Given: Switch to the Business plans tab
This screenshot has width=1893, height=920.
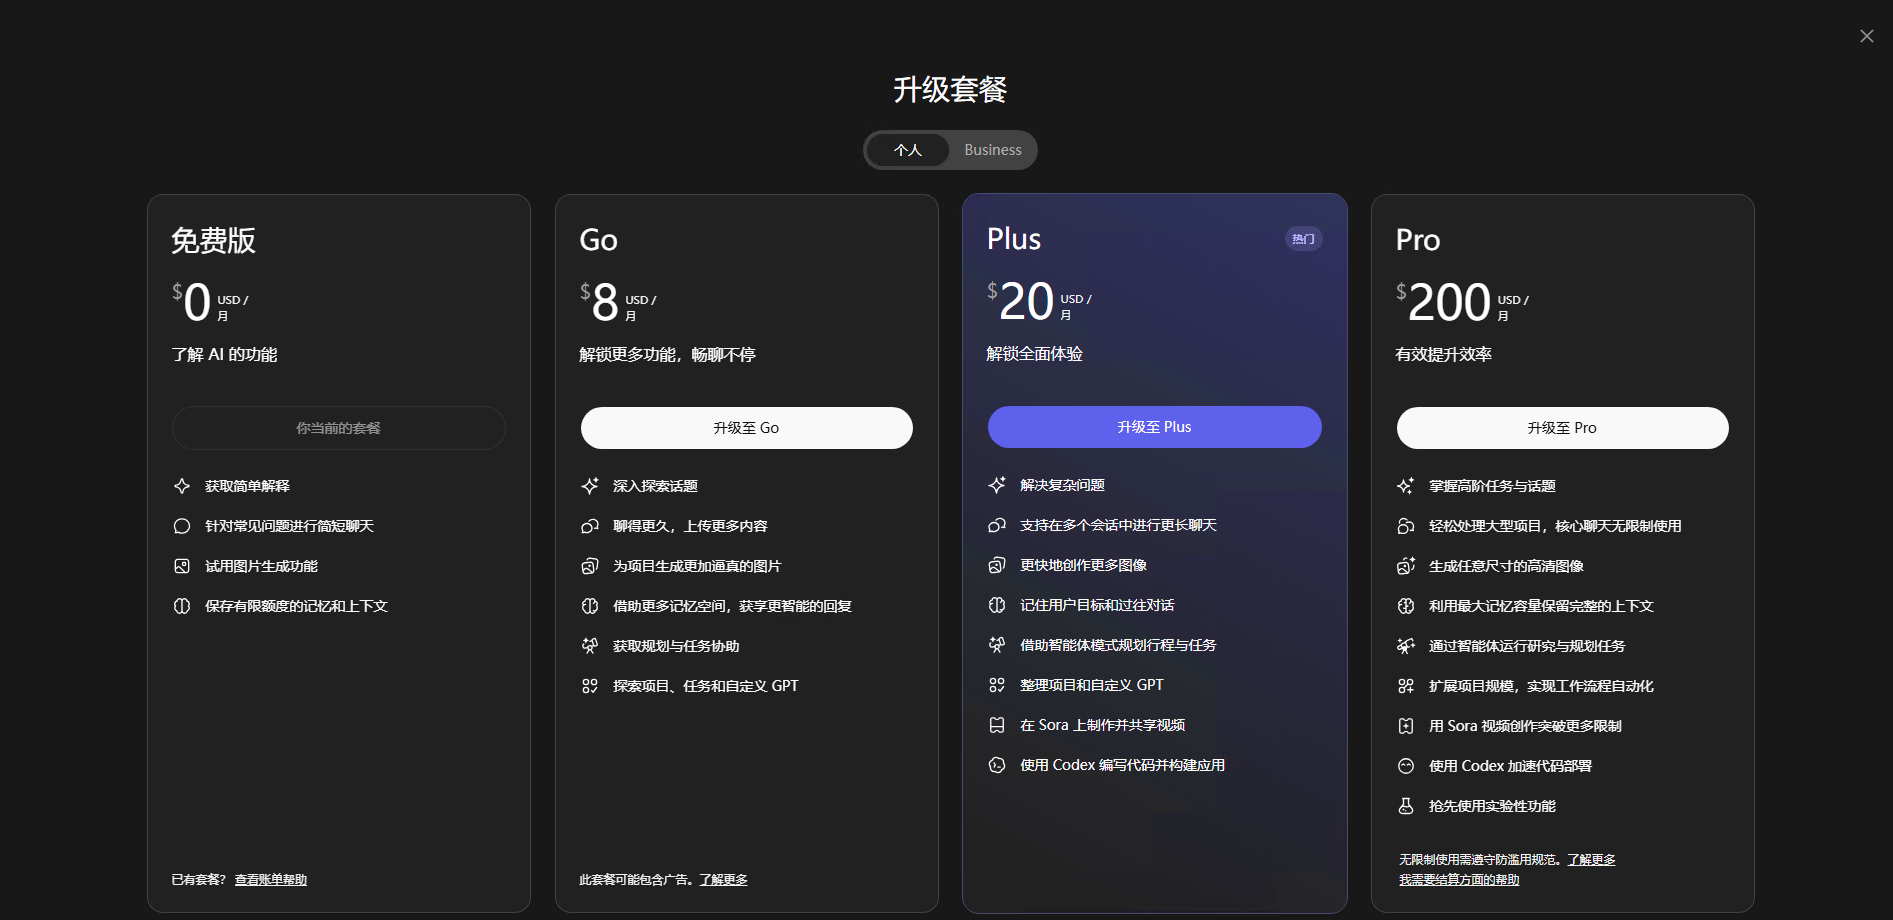Looking at the screenshot, I should (992, 150).
